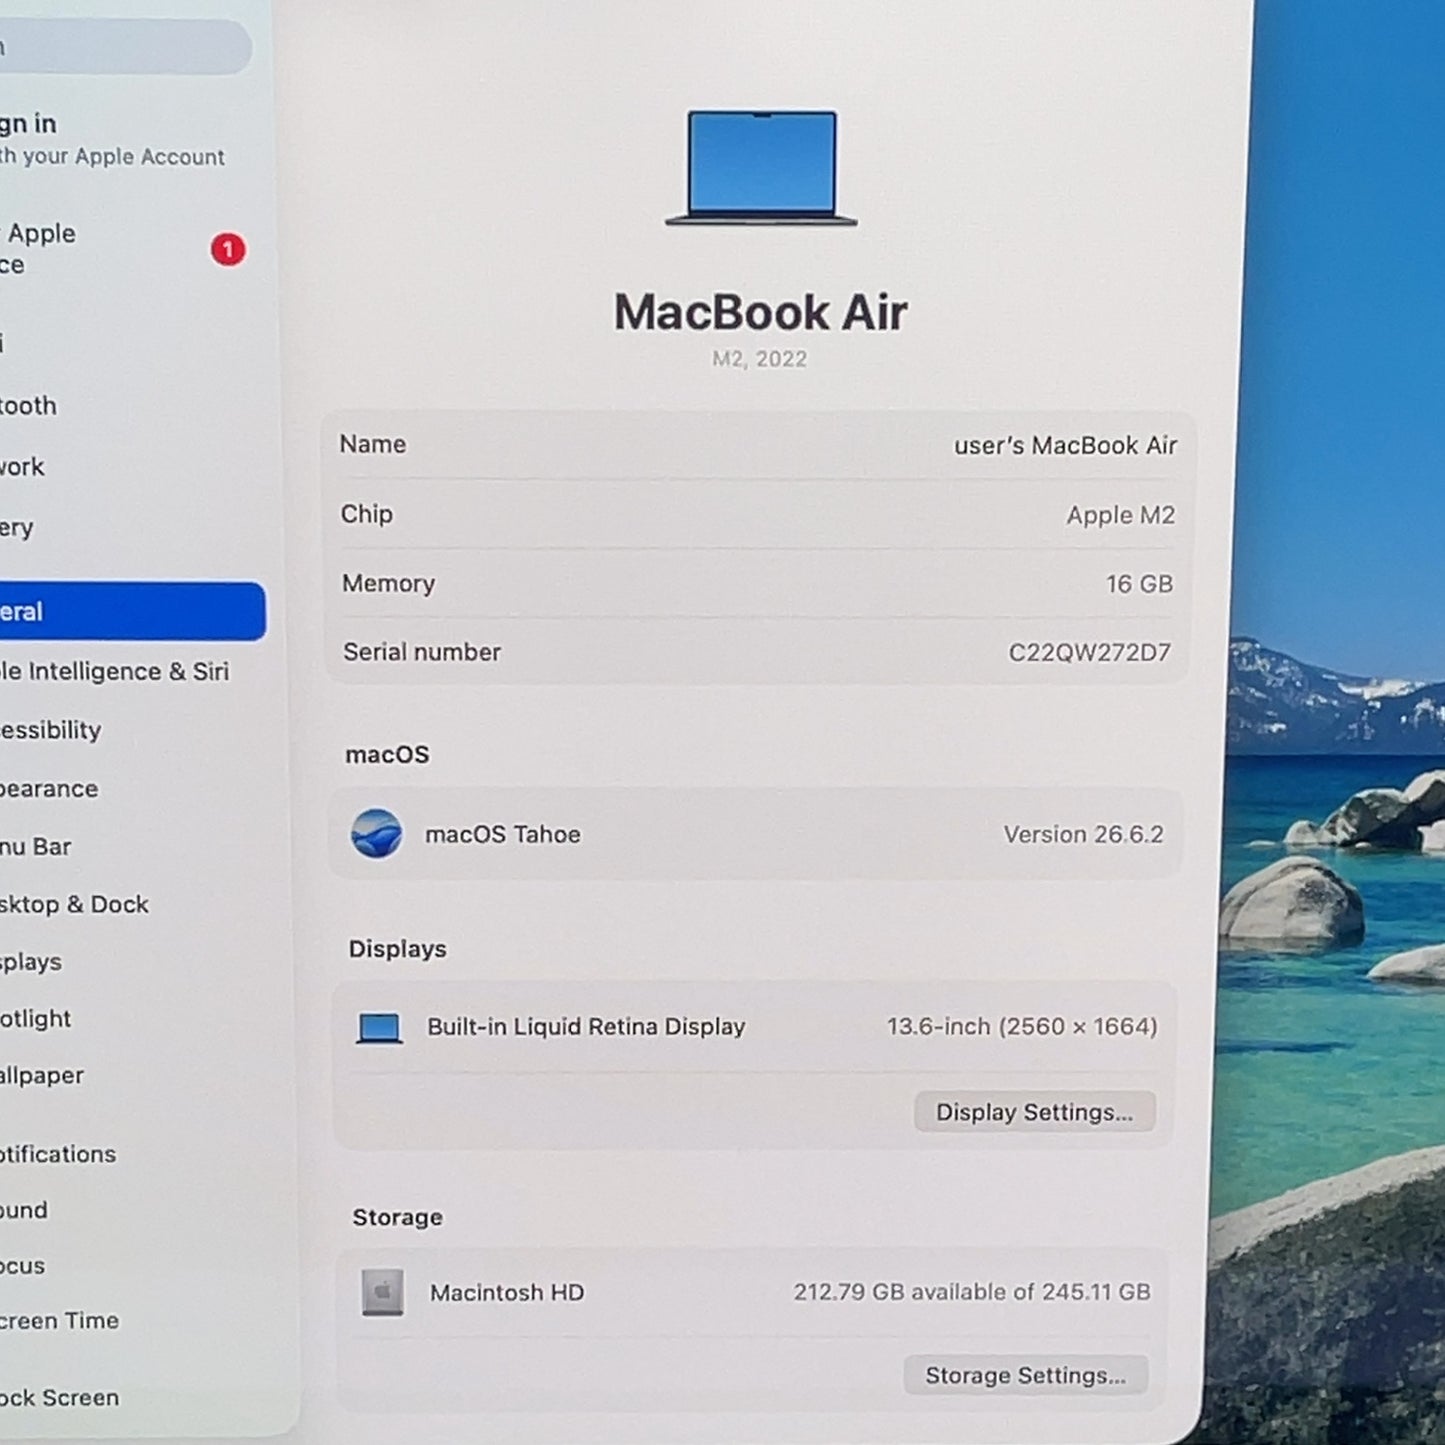This screenshot has height=1445, width=1445.
Task: Click "13.6-inch (2560 × 1664)" display size
Action: tap(1022, 1026)
